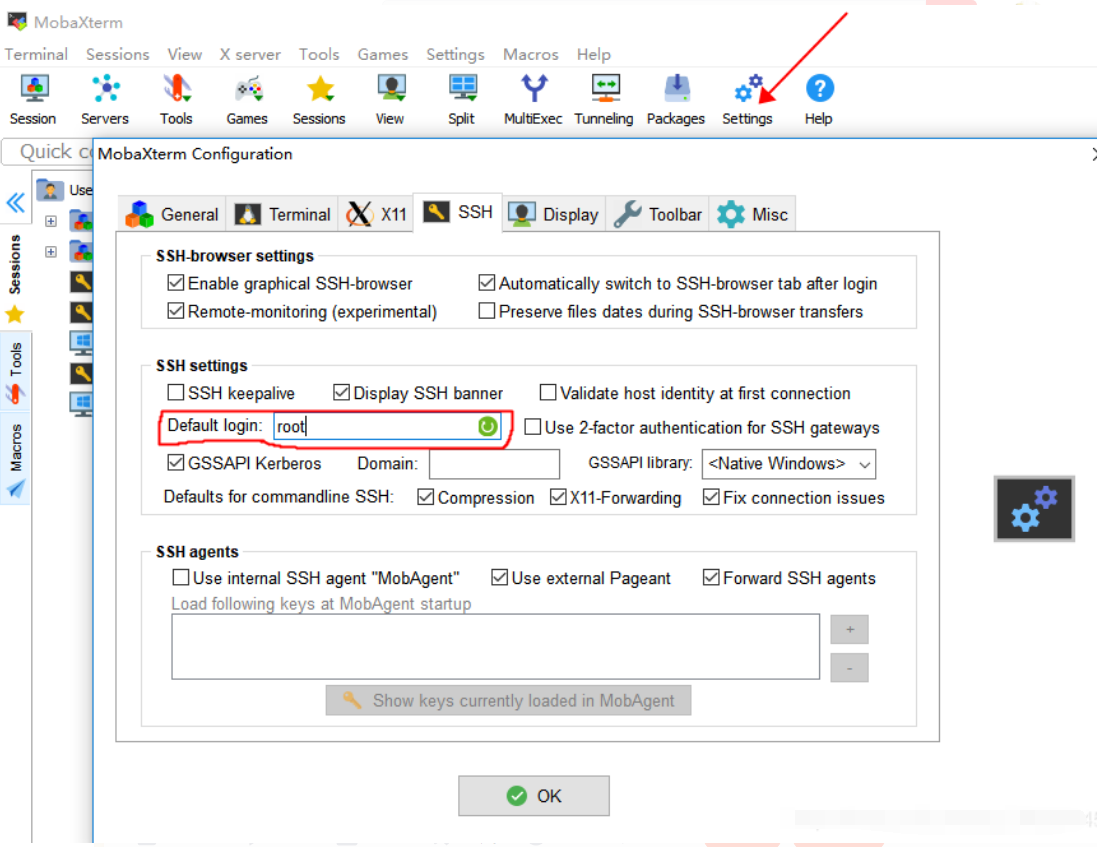Toggle Display SSH banner checkbox
The height and width of the screenshot is (847, 1097).
(341, 392)
